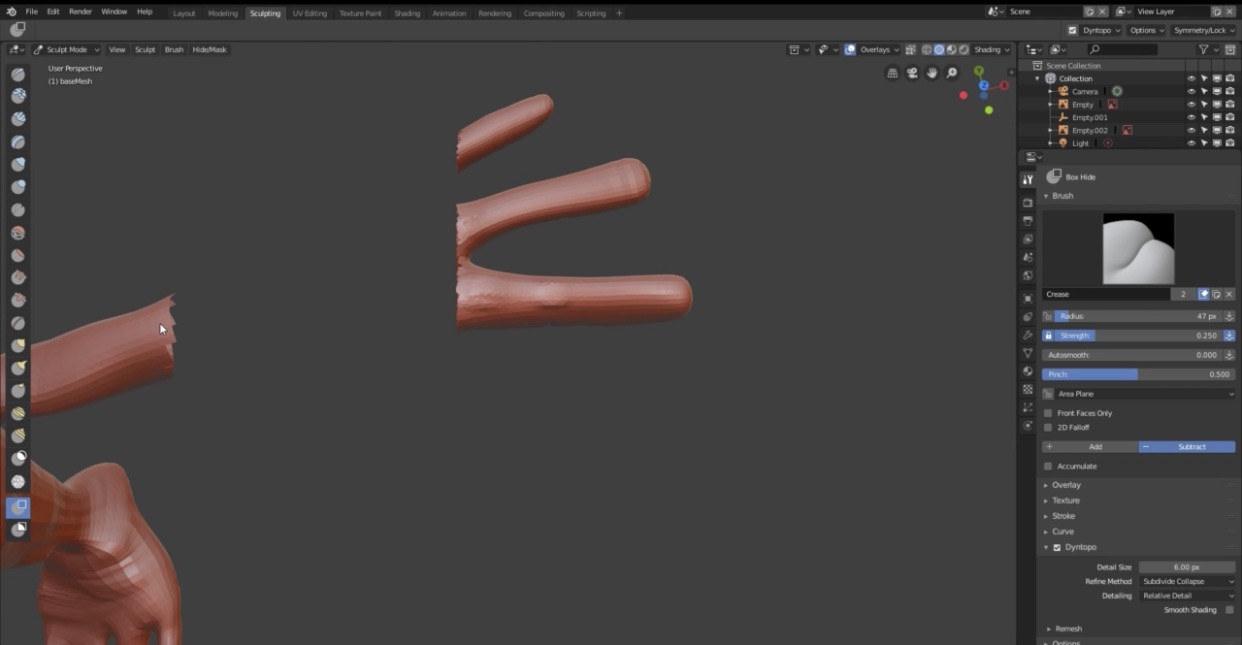Screen dimensions: 1242x645
Task: Open the Active Tool properties tab icon
Action: (x=1027, y=180)
